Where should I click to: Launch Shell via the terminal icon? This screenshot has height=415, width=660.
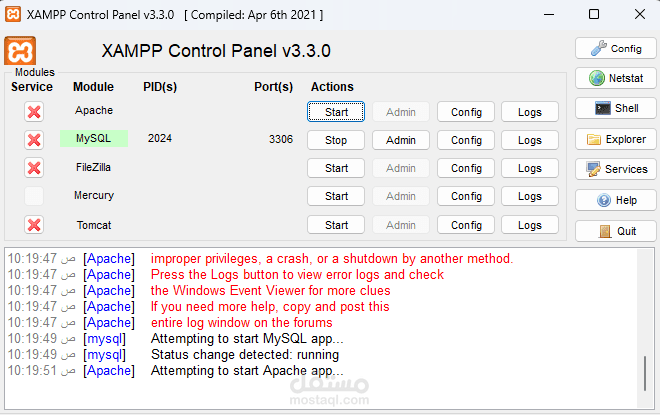(603, 108)
